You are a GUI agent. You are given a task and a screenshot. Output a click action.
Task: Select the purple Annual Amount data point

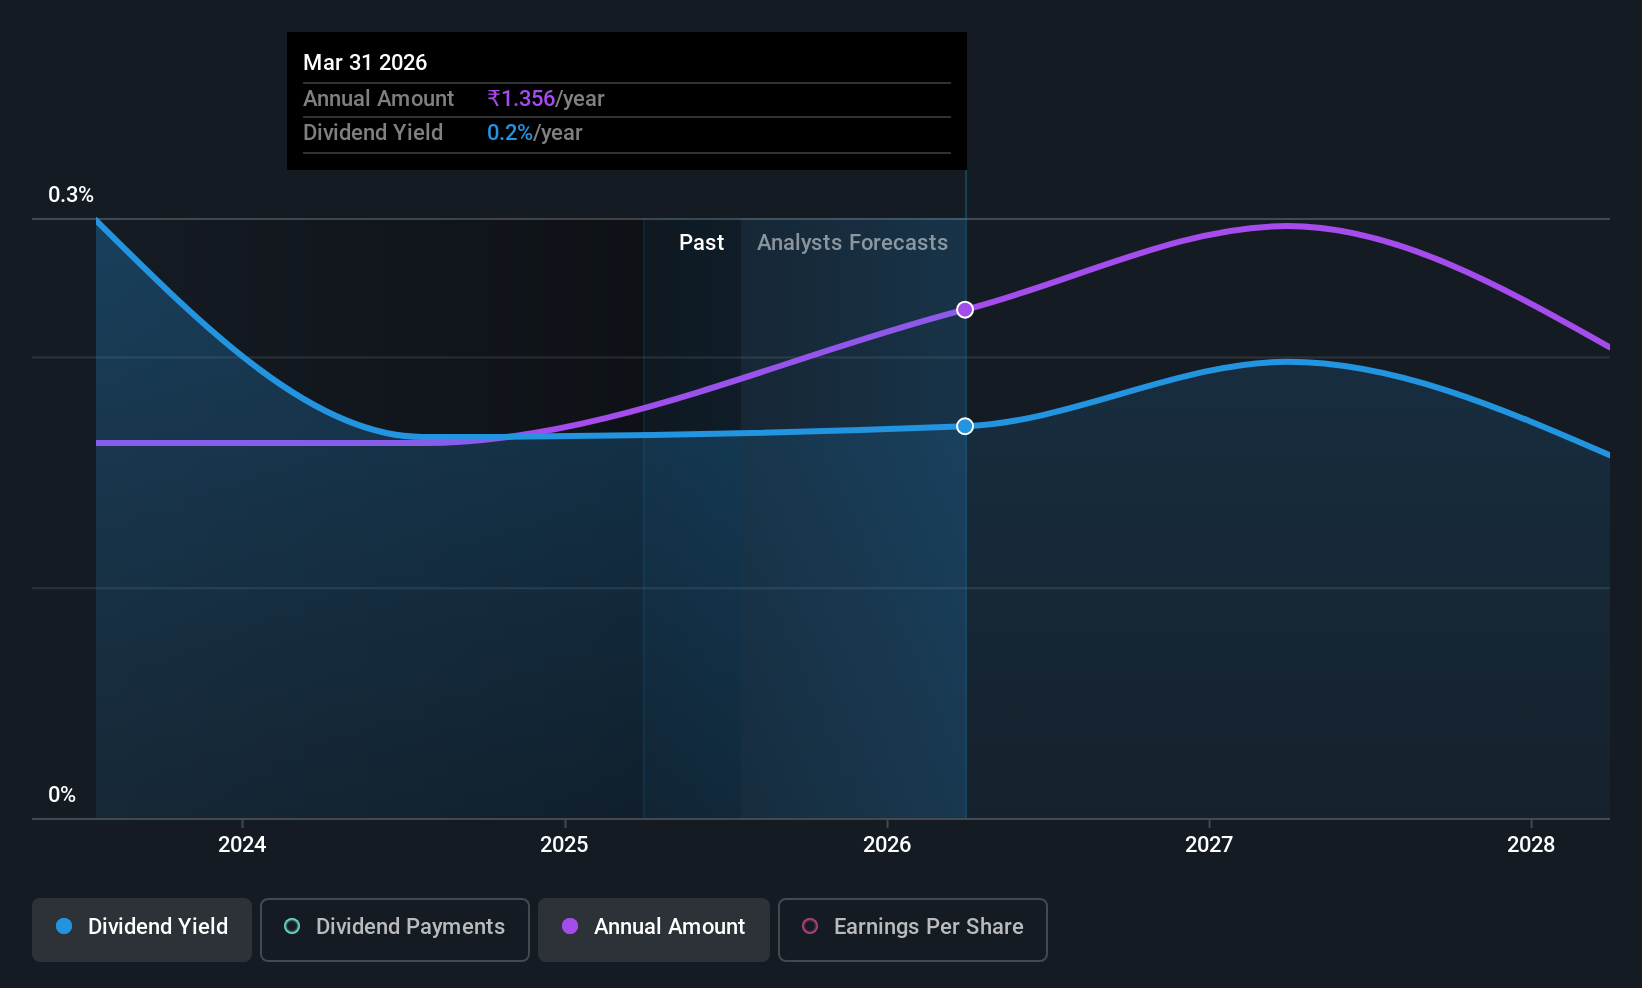pyautogui.click(x=965, y=310)
